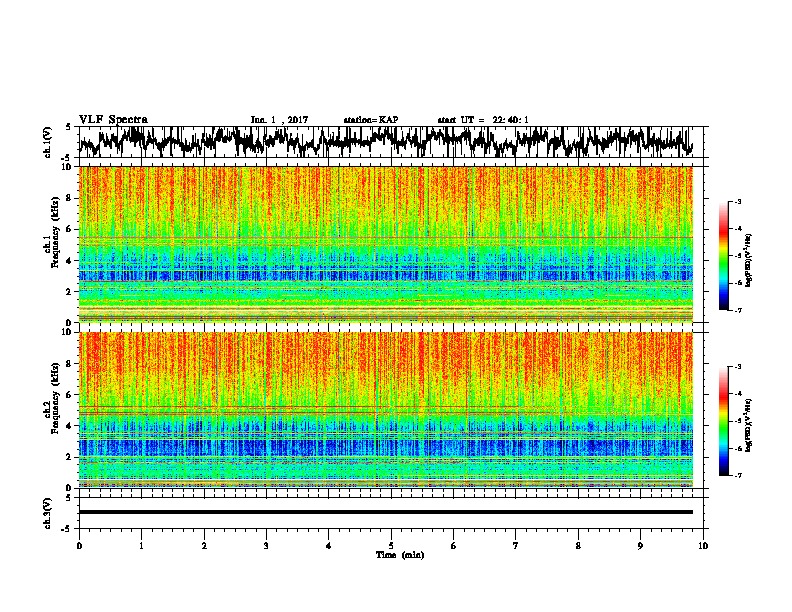The image size is (792, 612).
Task: Click the time axis tick label "2"
Action: pyautogui.click(x=204, y=546)
